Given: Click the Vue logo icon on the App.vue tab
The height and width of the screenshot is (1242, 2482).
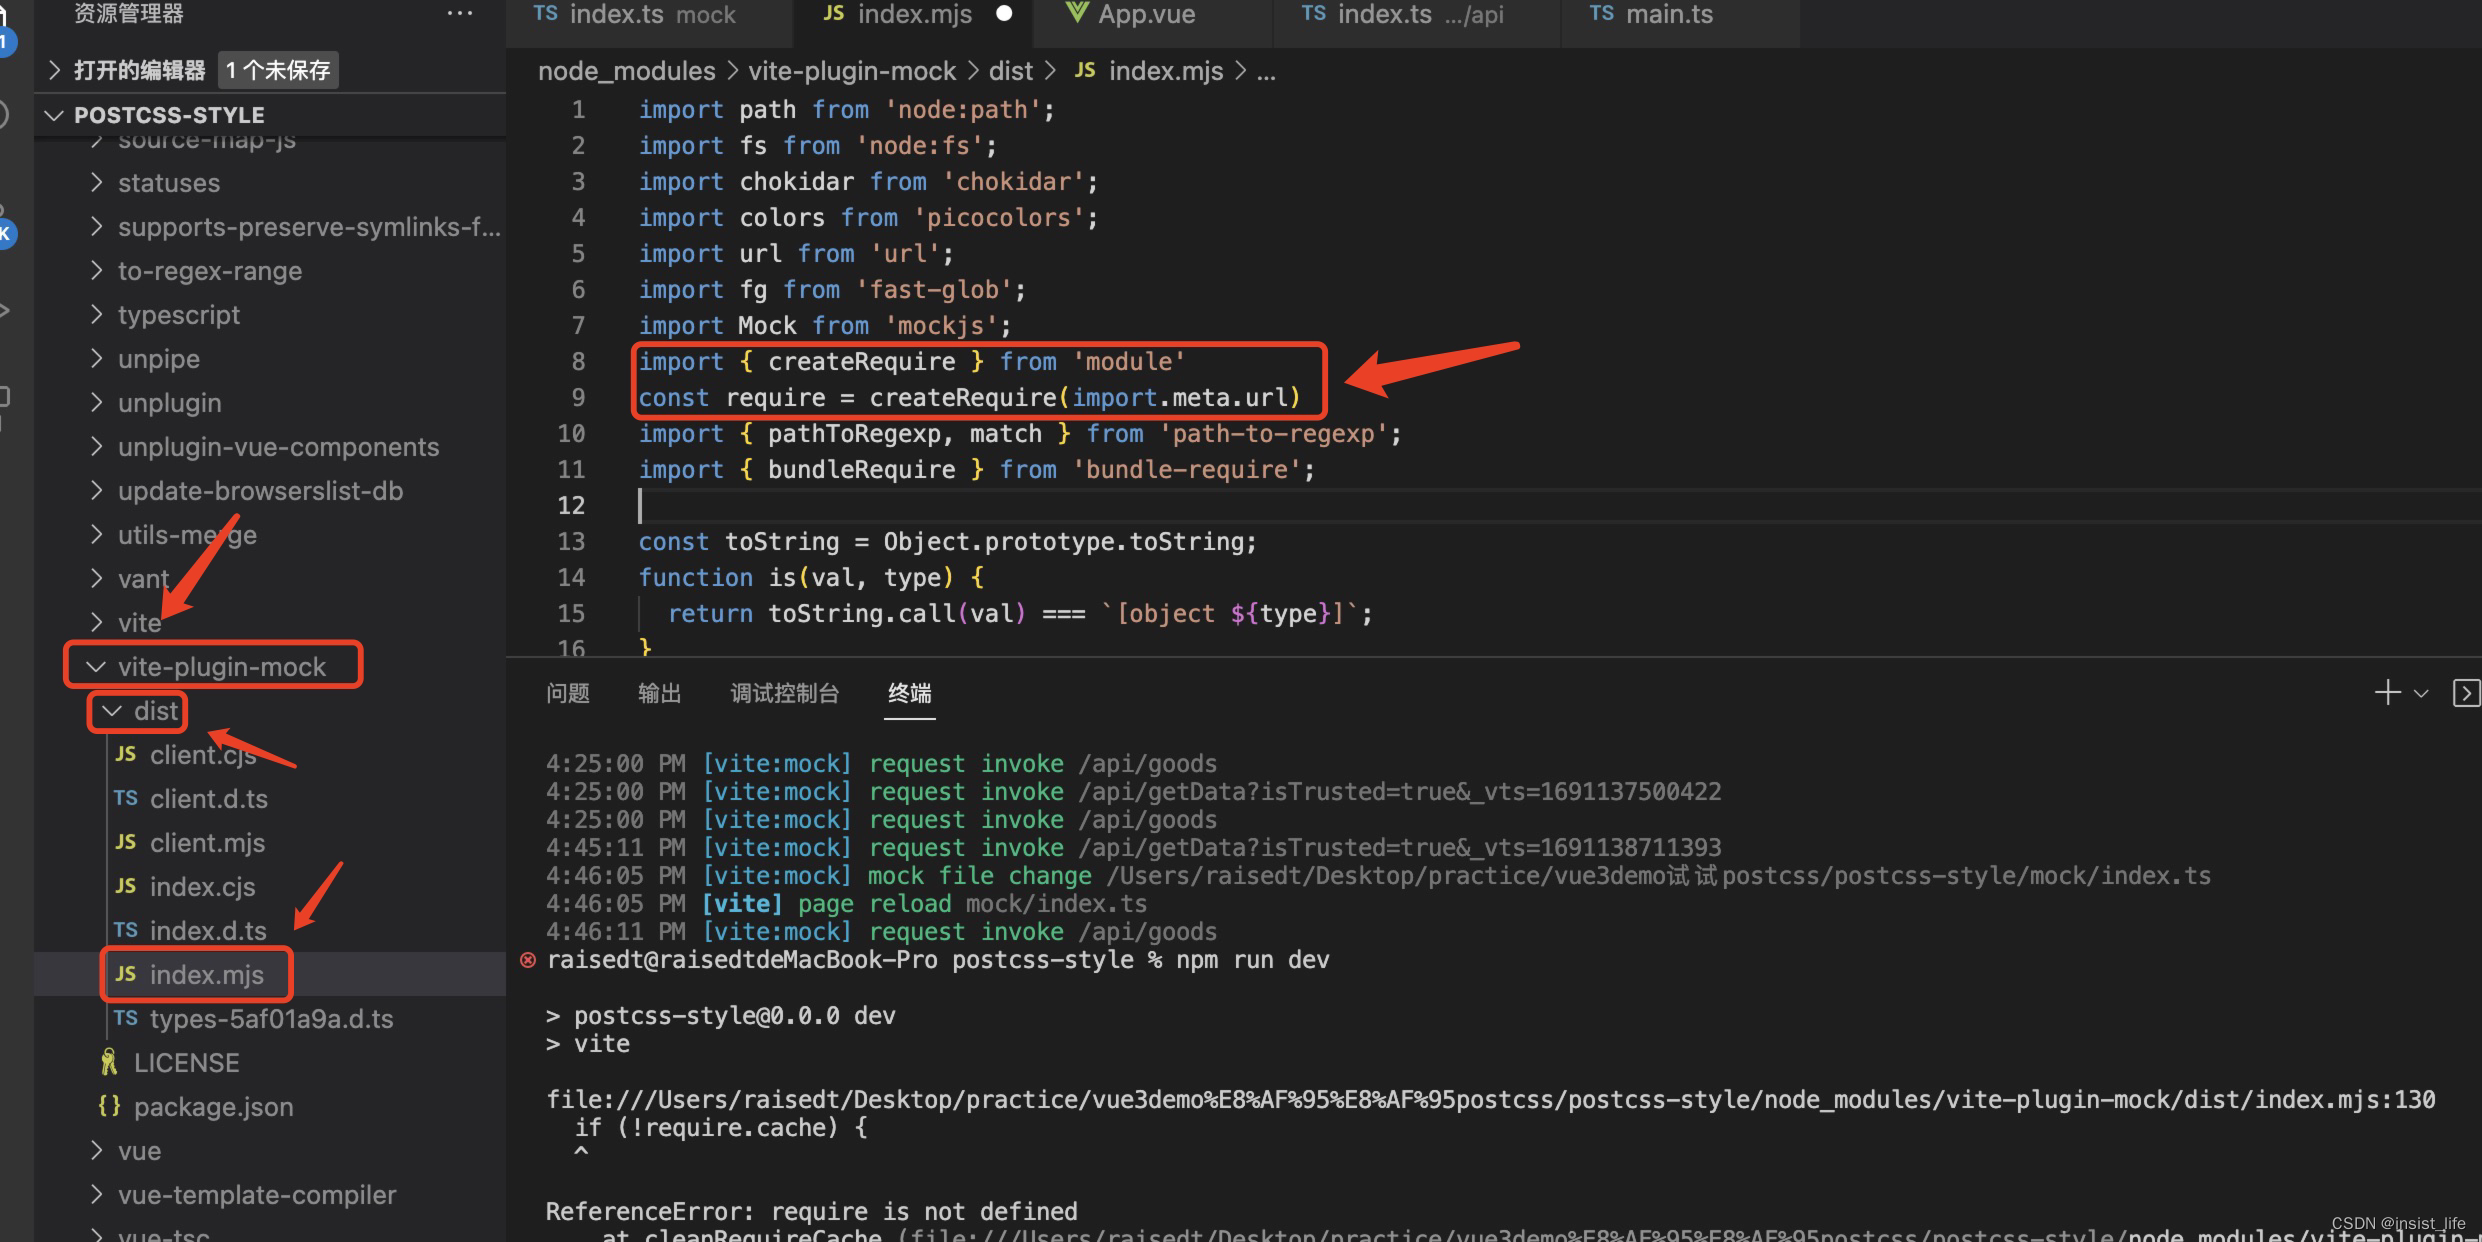Looking at the screenshot, I should coord(1077,14).
